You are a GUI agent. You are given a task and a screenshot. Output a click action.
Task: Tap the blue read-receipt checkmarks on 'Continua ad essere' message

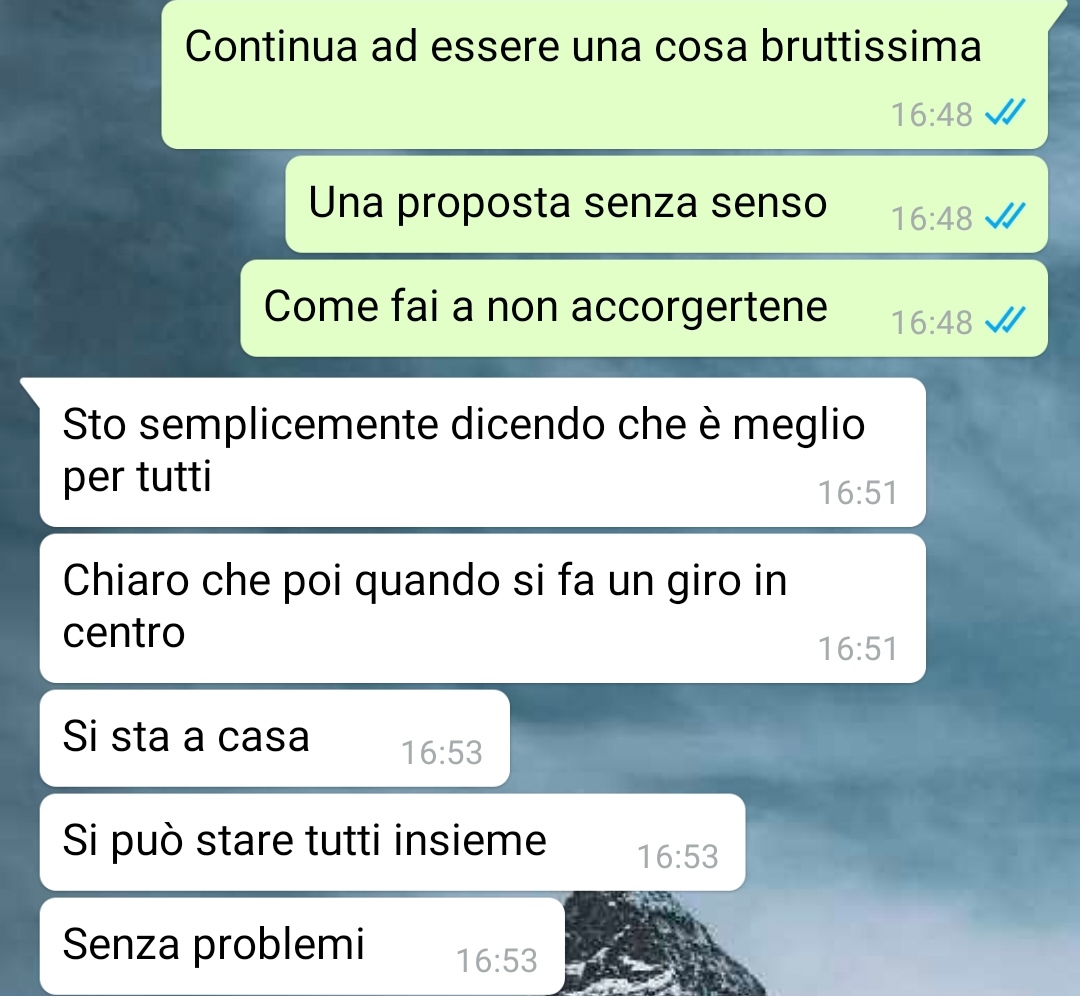(1005, 113)
